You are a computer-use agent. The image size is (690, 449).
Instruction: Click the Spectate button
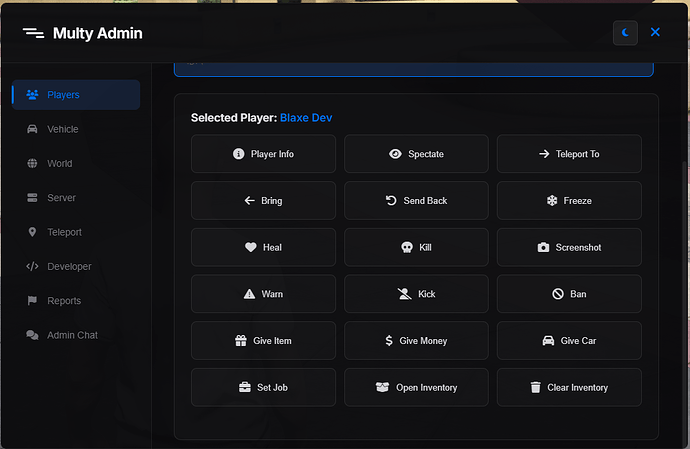click(416, 154)
